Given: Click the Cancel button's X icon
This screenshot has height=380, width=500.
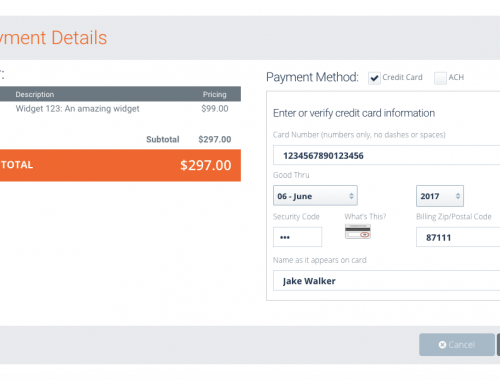Looking at the screenshot, I should (x=442, y=345).
